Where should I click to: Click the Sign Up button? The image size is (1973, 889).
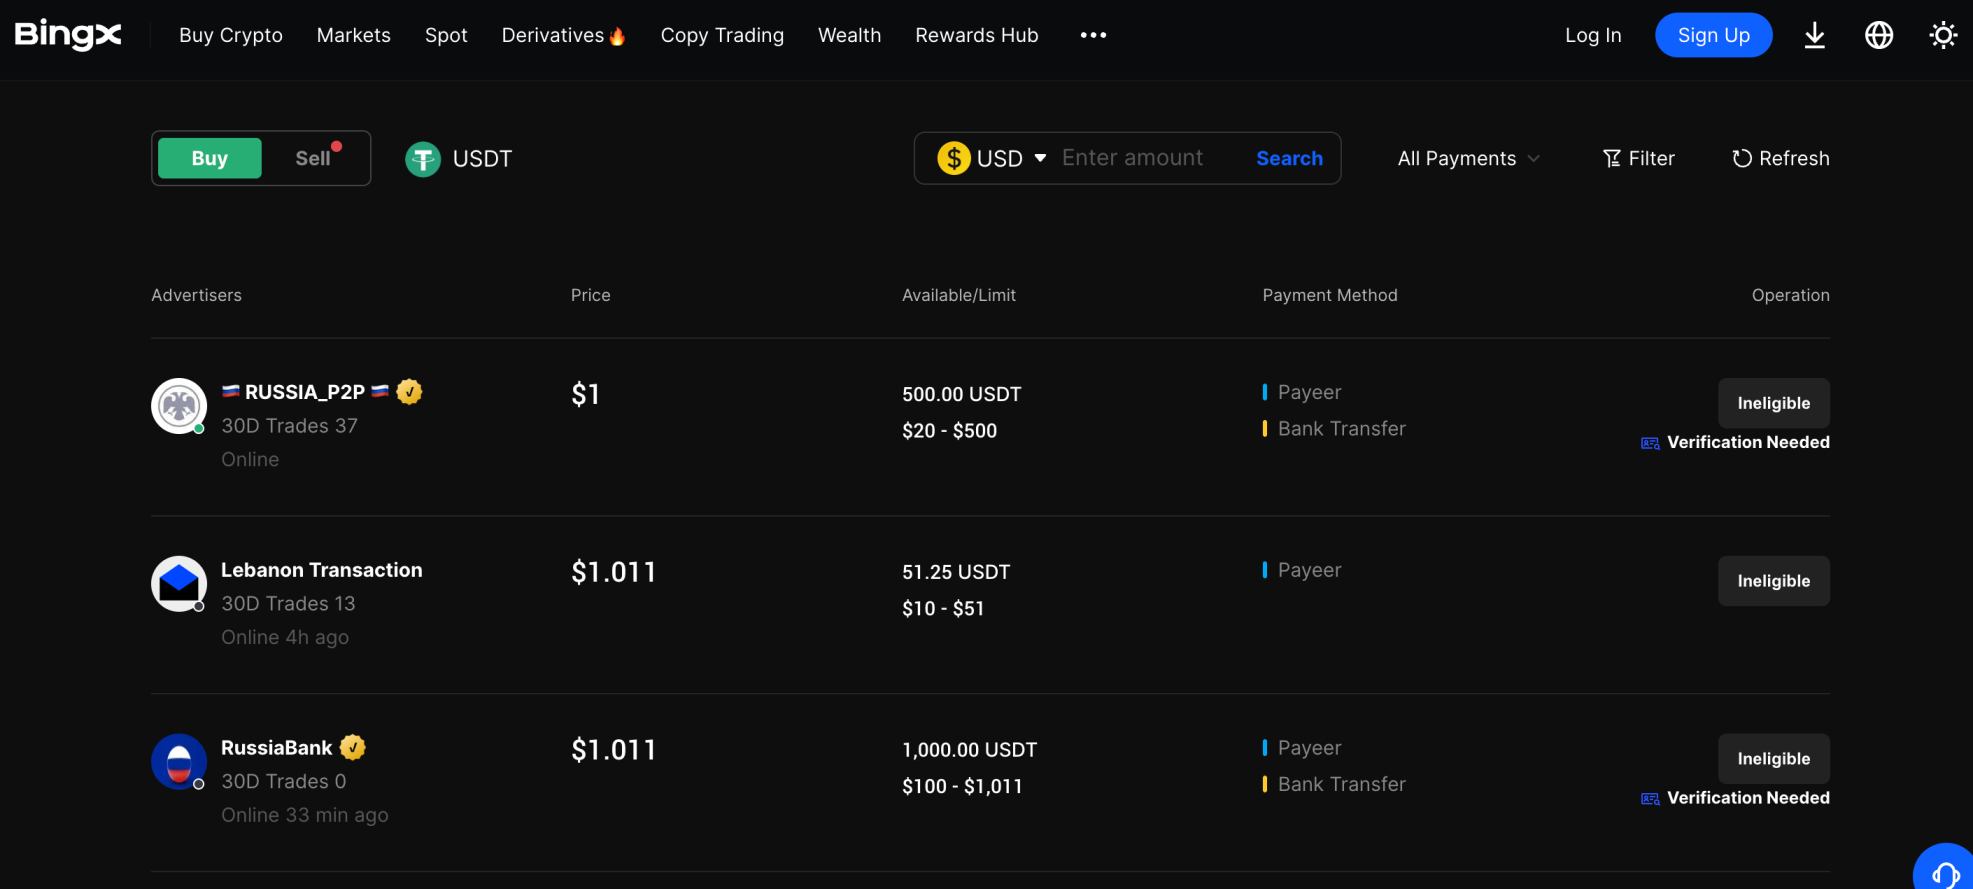(x=1714, y=35)
